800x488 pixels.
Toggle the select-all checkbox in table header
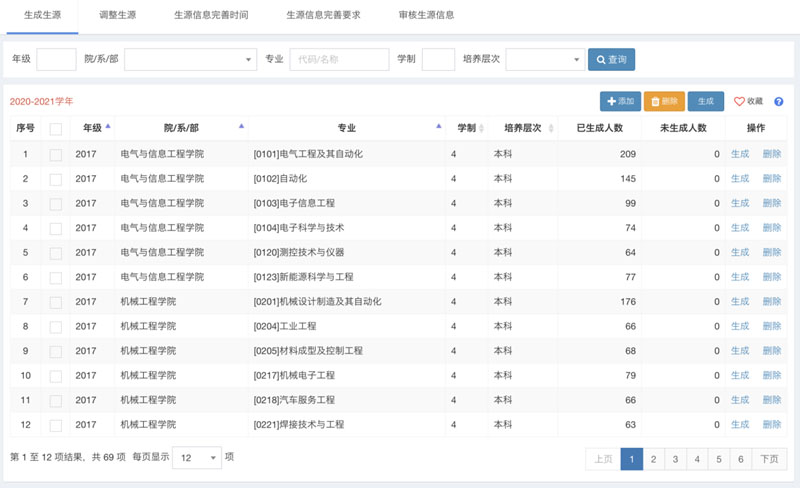pyautogui.click(x=56, y=129)
